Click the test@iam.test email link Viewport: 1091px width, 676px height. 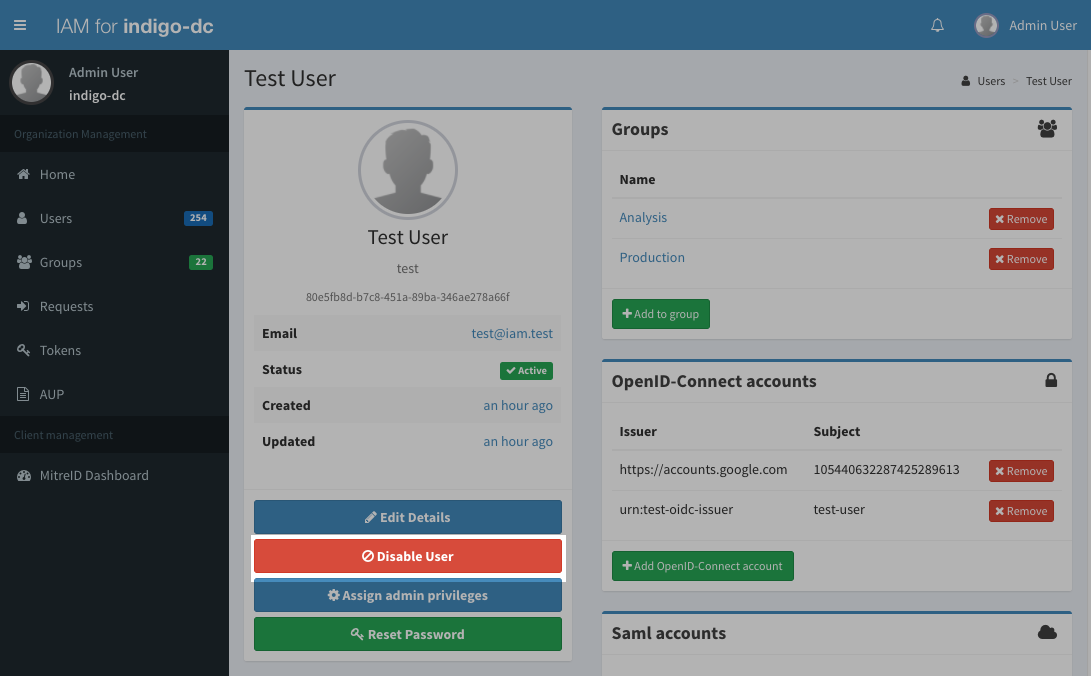click(x=512, y=333)
